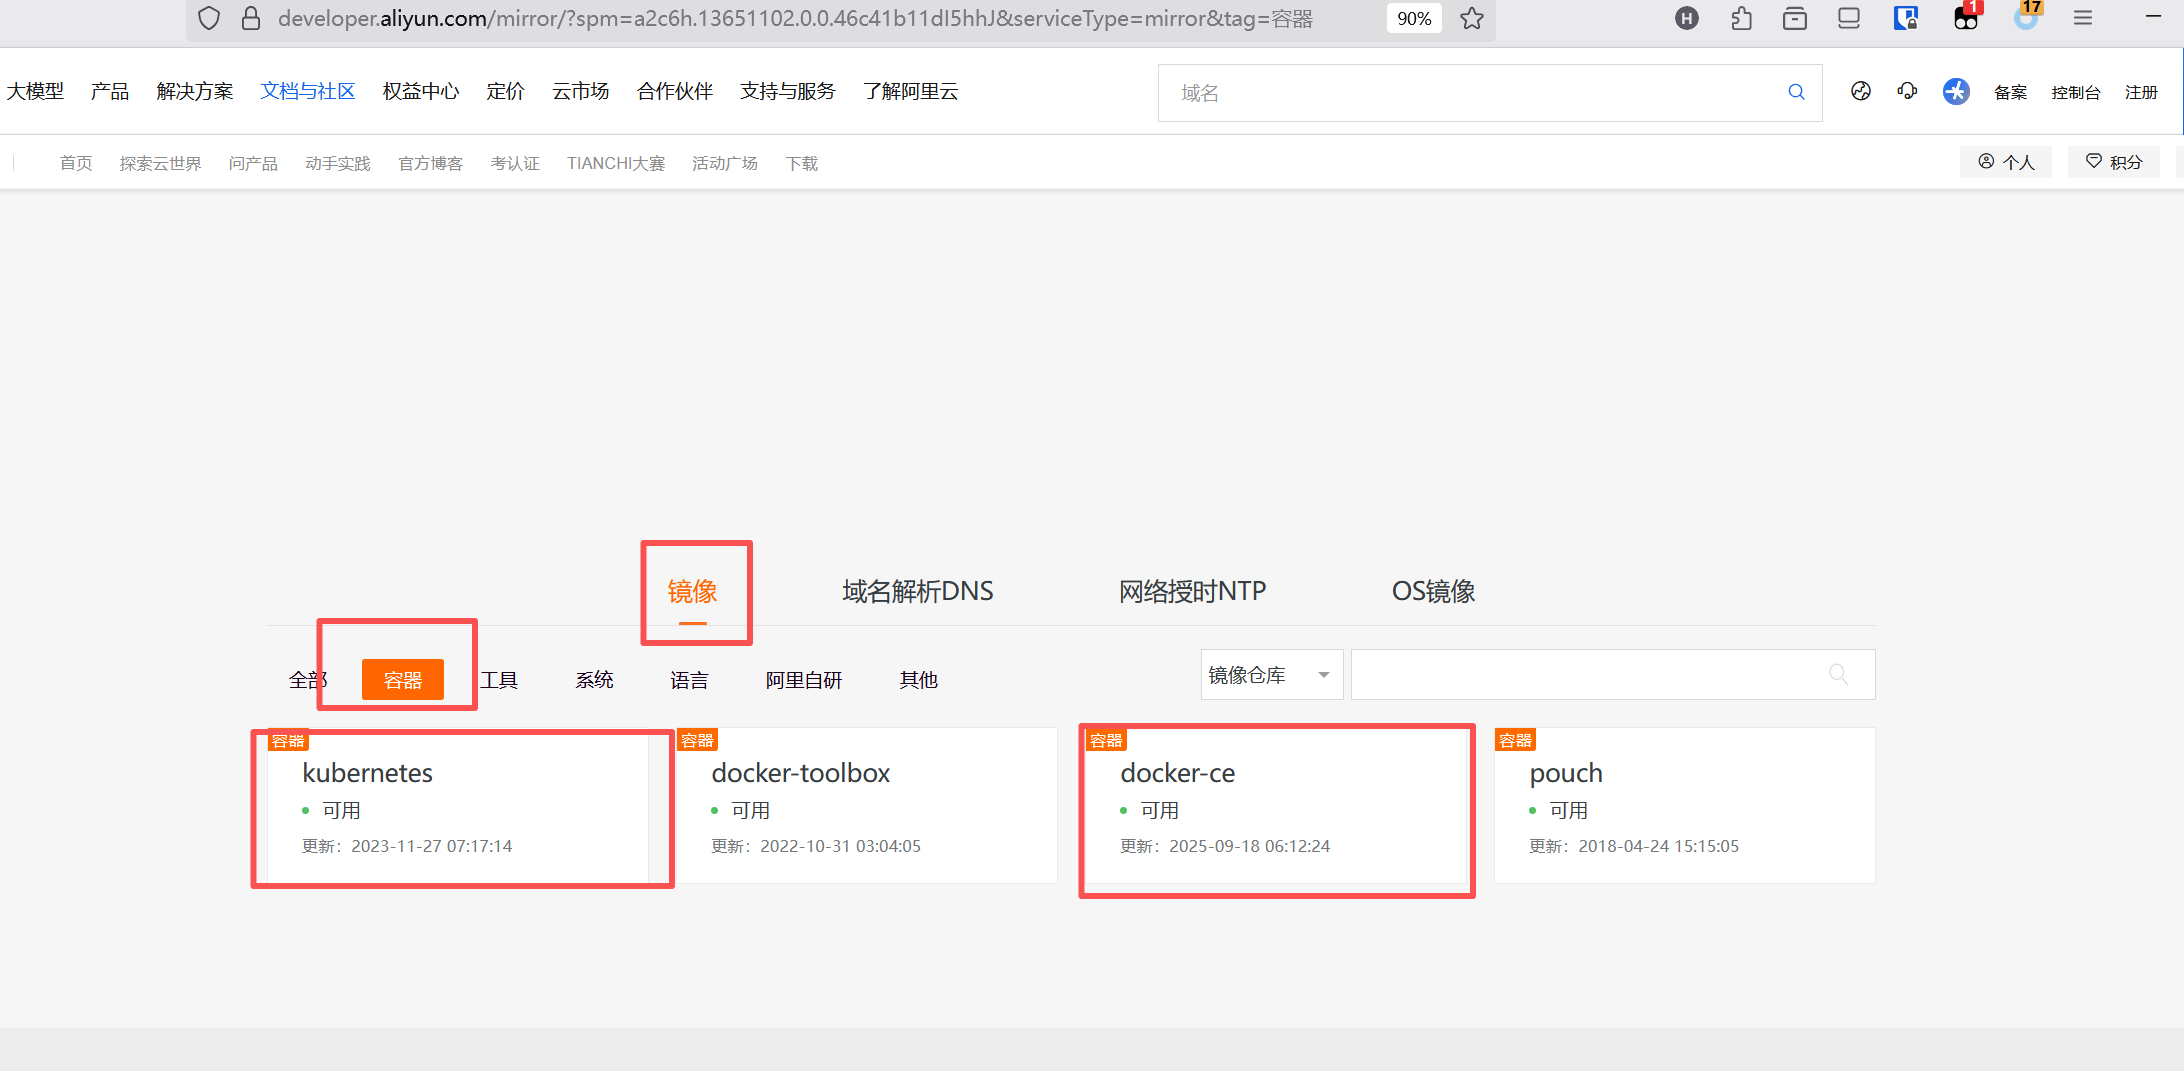Screen dimensions: 2184x1071
Task: Switch to the 网络授时NTP tab
Action: tap(1192, 591)
